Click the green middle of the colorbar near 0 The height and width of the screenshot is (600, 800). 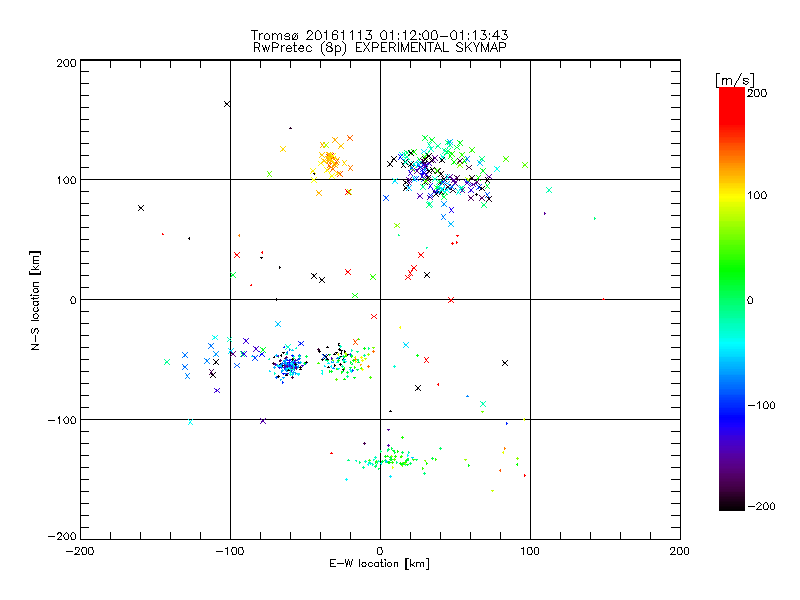tap(732, 299)
